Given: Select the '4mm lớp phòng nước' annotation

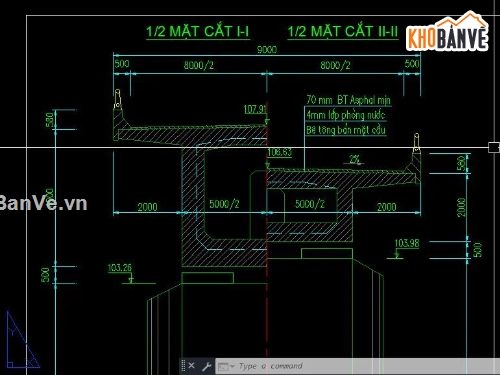Looking at the screenshot, I should [346, 115].
